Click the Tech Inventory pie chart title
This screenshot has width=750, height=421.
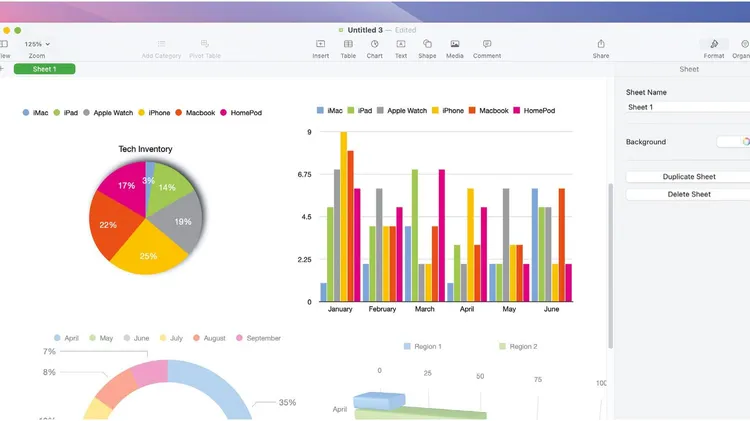(145, 149)
